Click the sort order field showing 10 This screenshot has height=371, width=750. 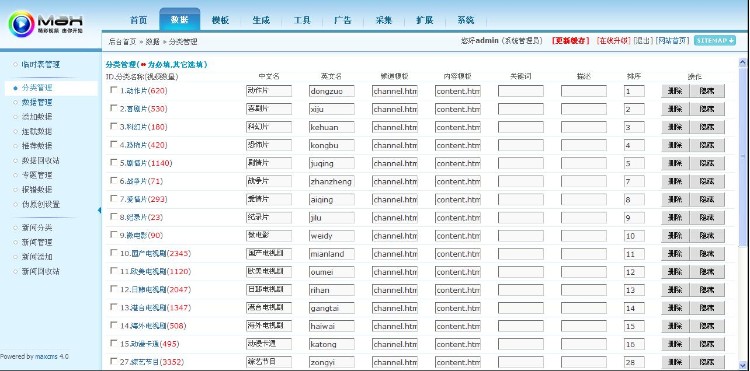[634, 236]
